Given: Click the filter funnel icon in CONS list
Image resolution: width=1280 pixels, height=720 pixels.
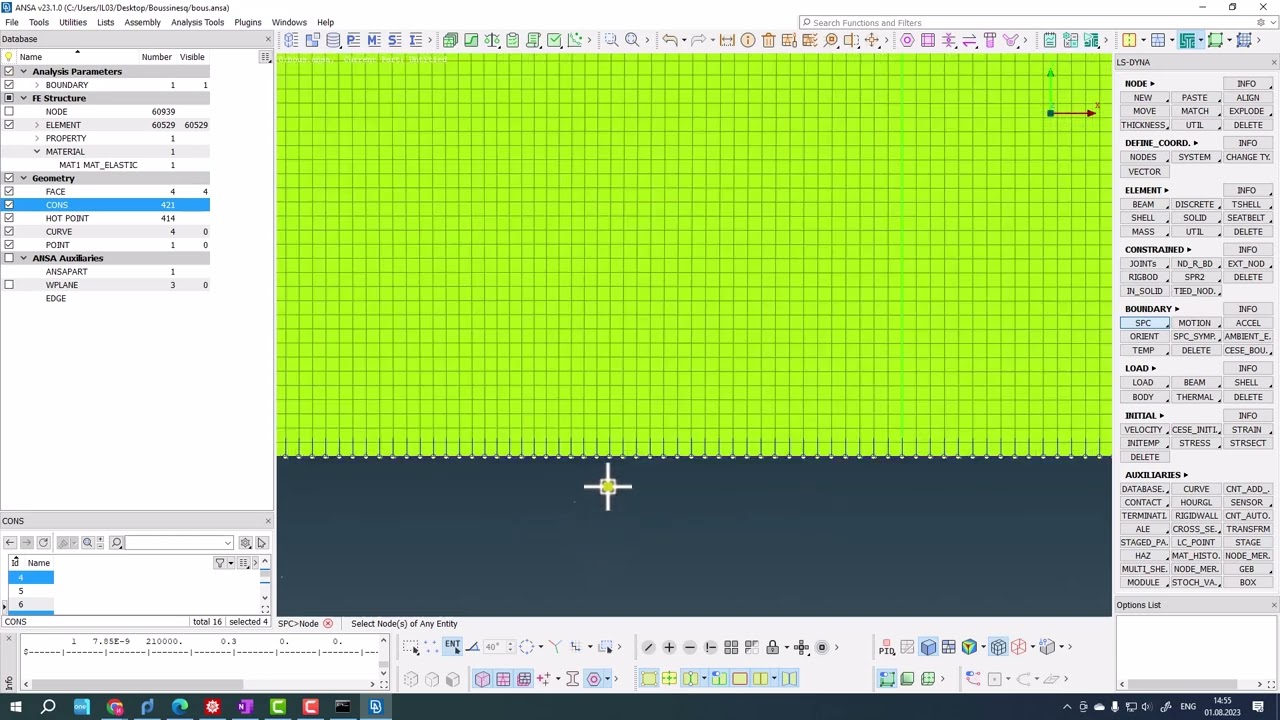Looking at the screenshot, I should (x=220, y=563).
